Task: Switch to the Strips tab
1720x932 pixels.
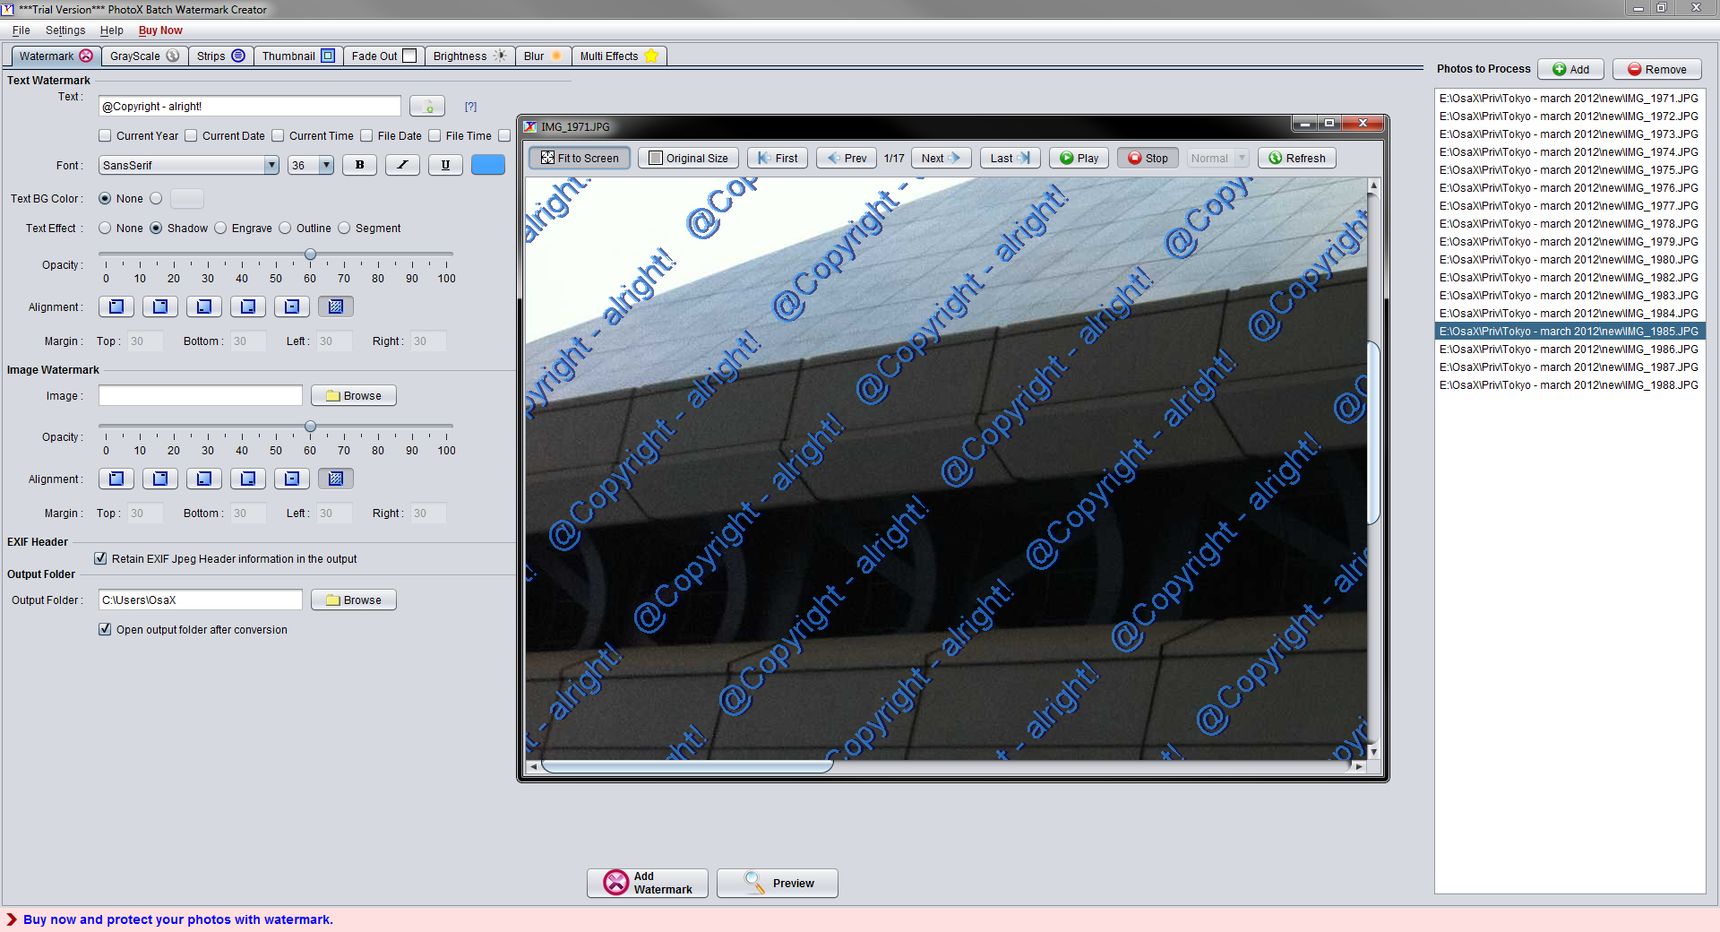Action: [x=220, y=56]
